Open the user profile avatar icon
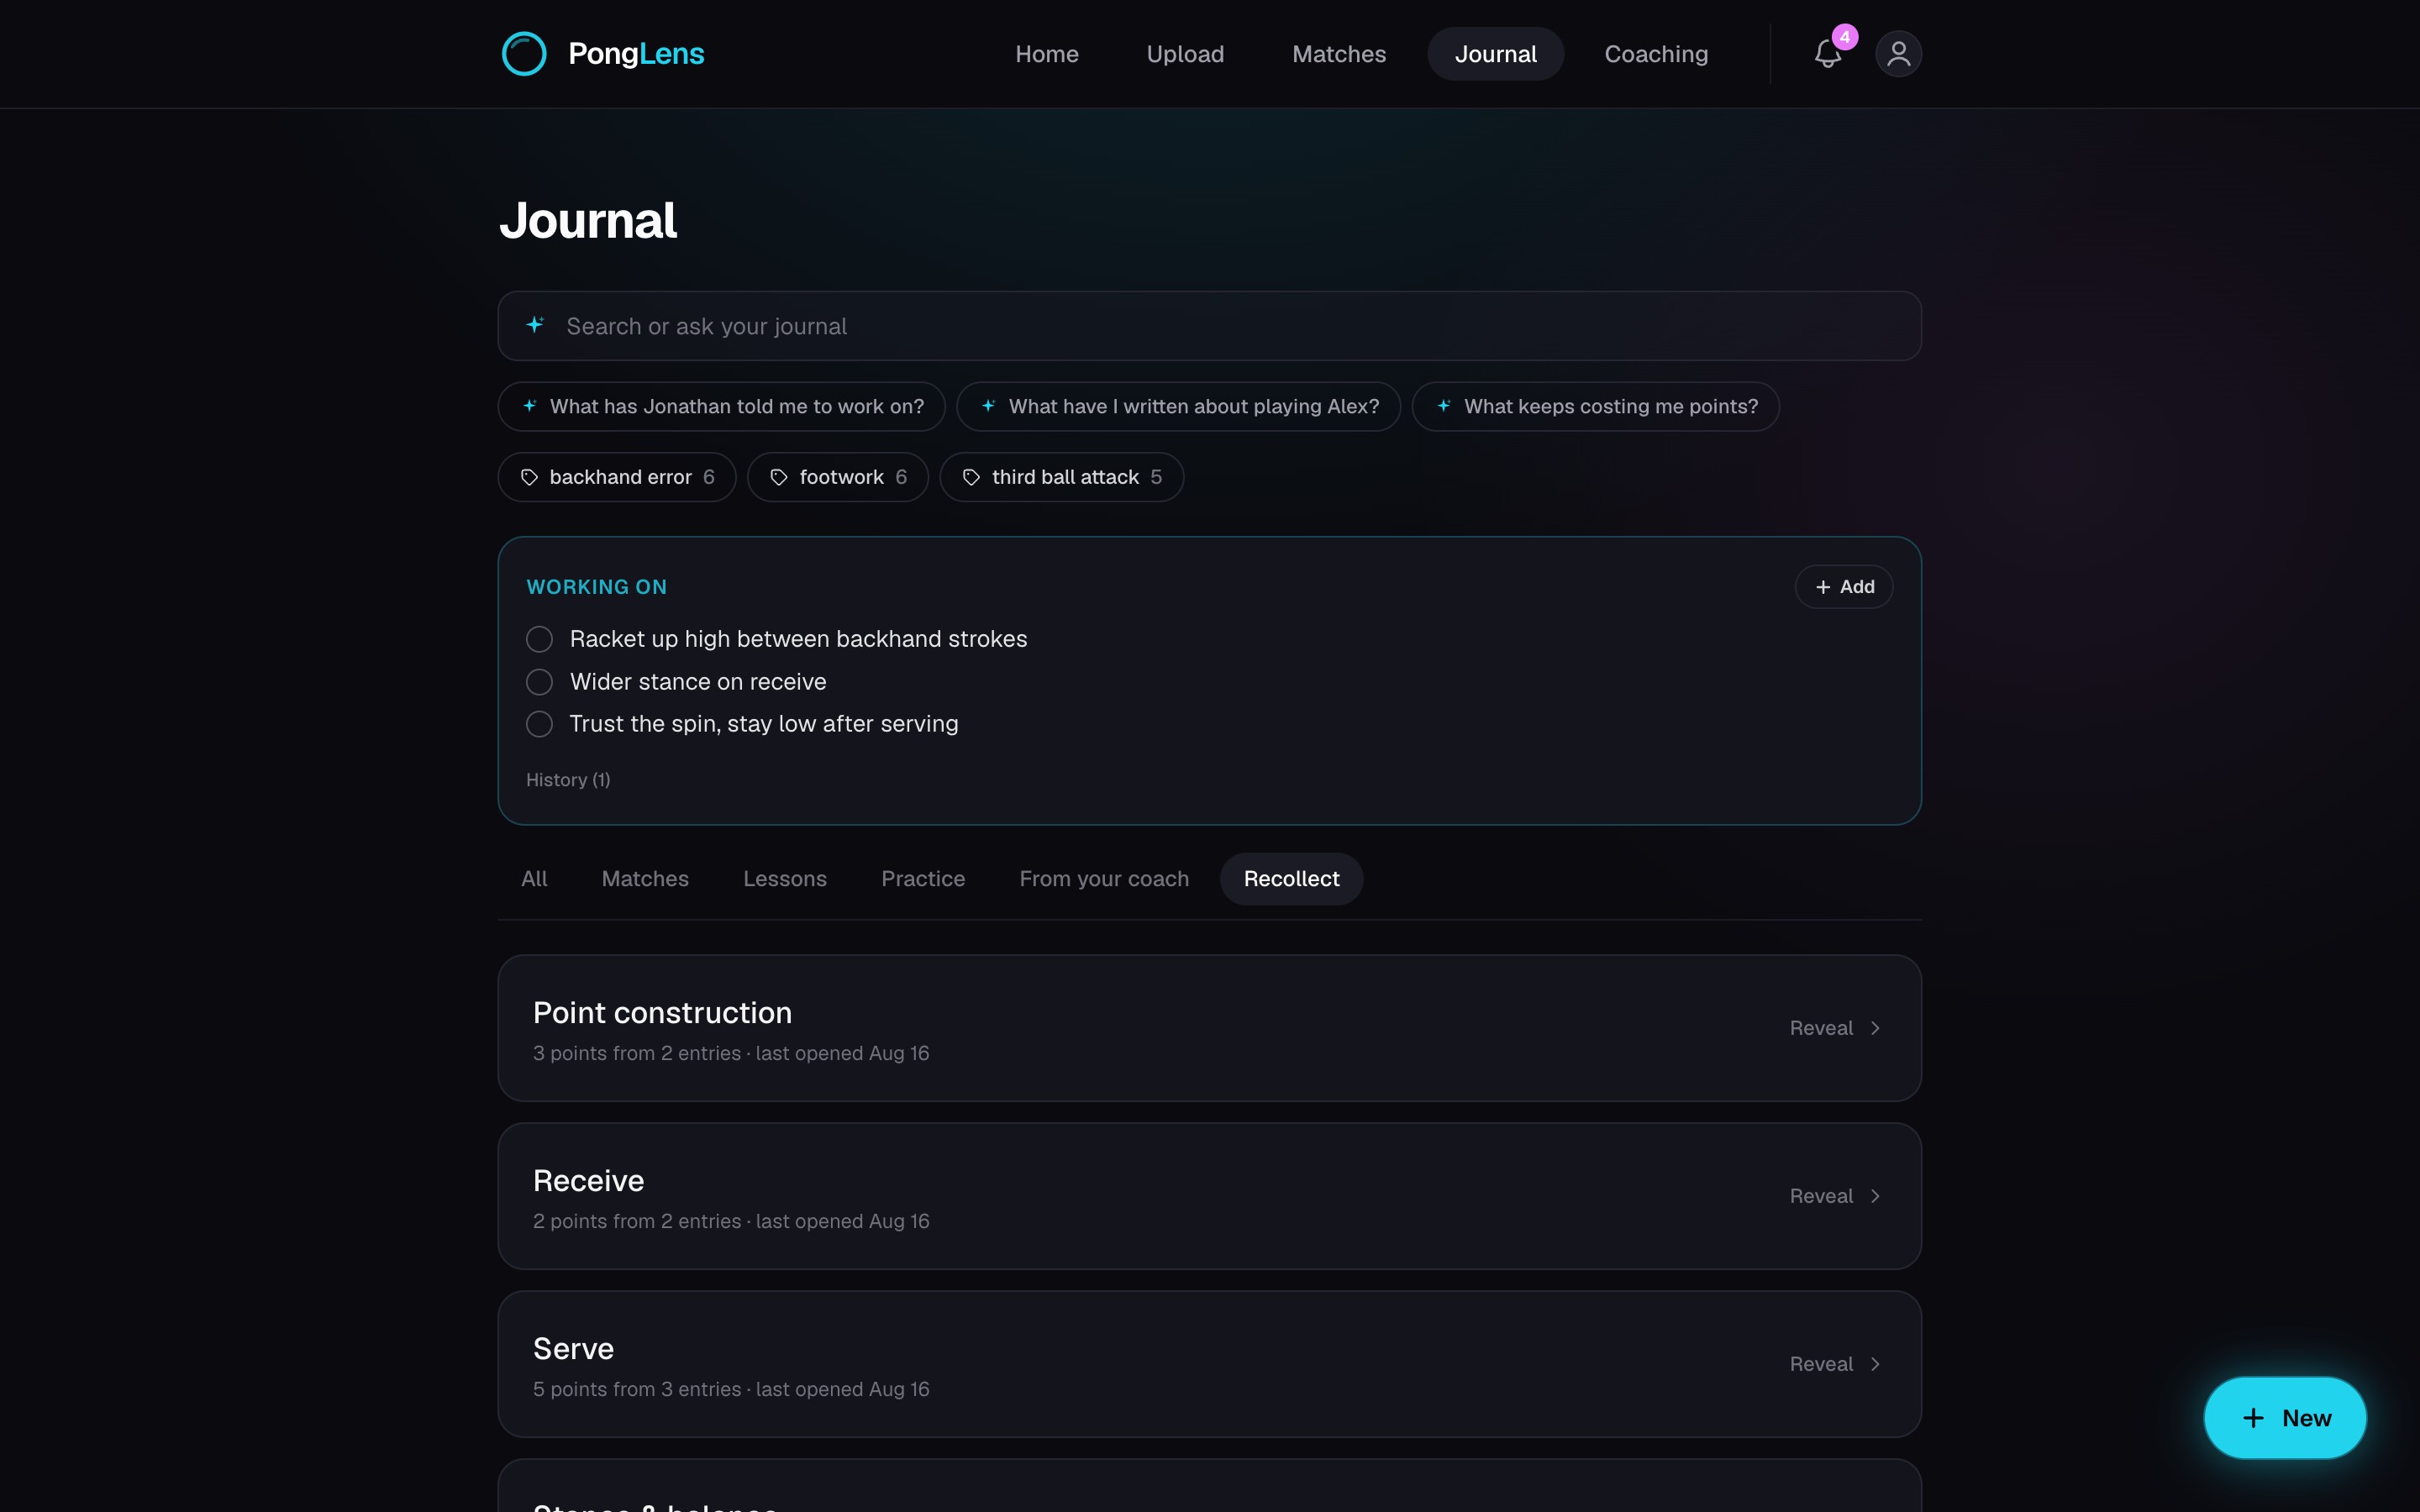Image resolution: width=2420 pixels, height=1512 pixels. click(1898, 54)
